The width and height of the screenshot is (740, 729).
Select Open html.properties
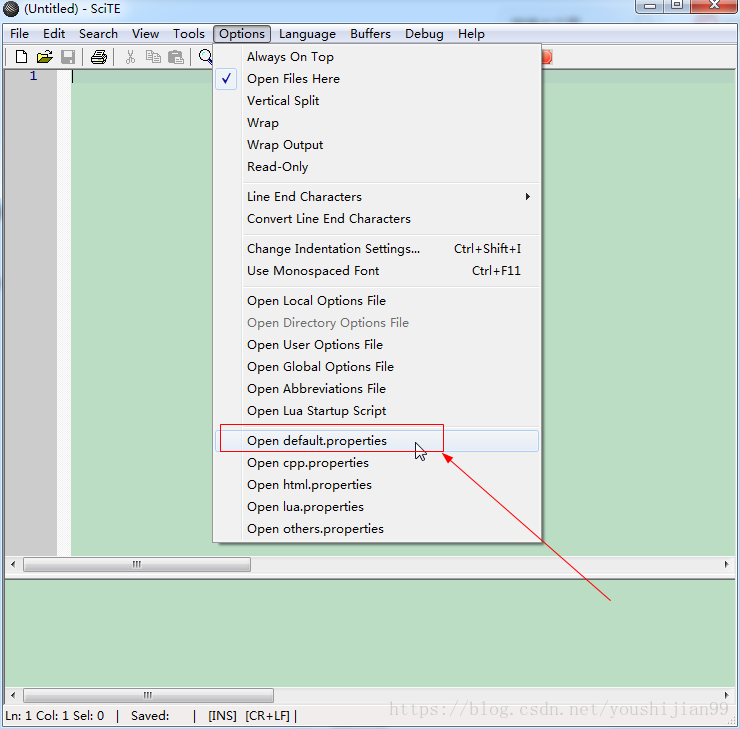tap(378, 485)
